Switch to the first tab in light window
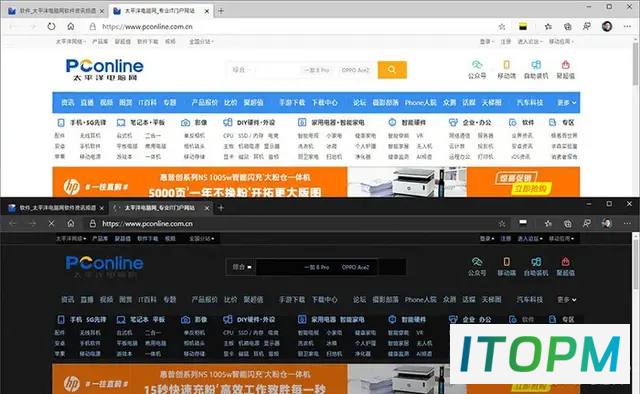Screen dimensions: 640x394 click(56, 11)
